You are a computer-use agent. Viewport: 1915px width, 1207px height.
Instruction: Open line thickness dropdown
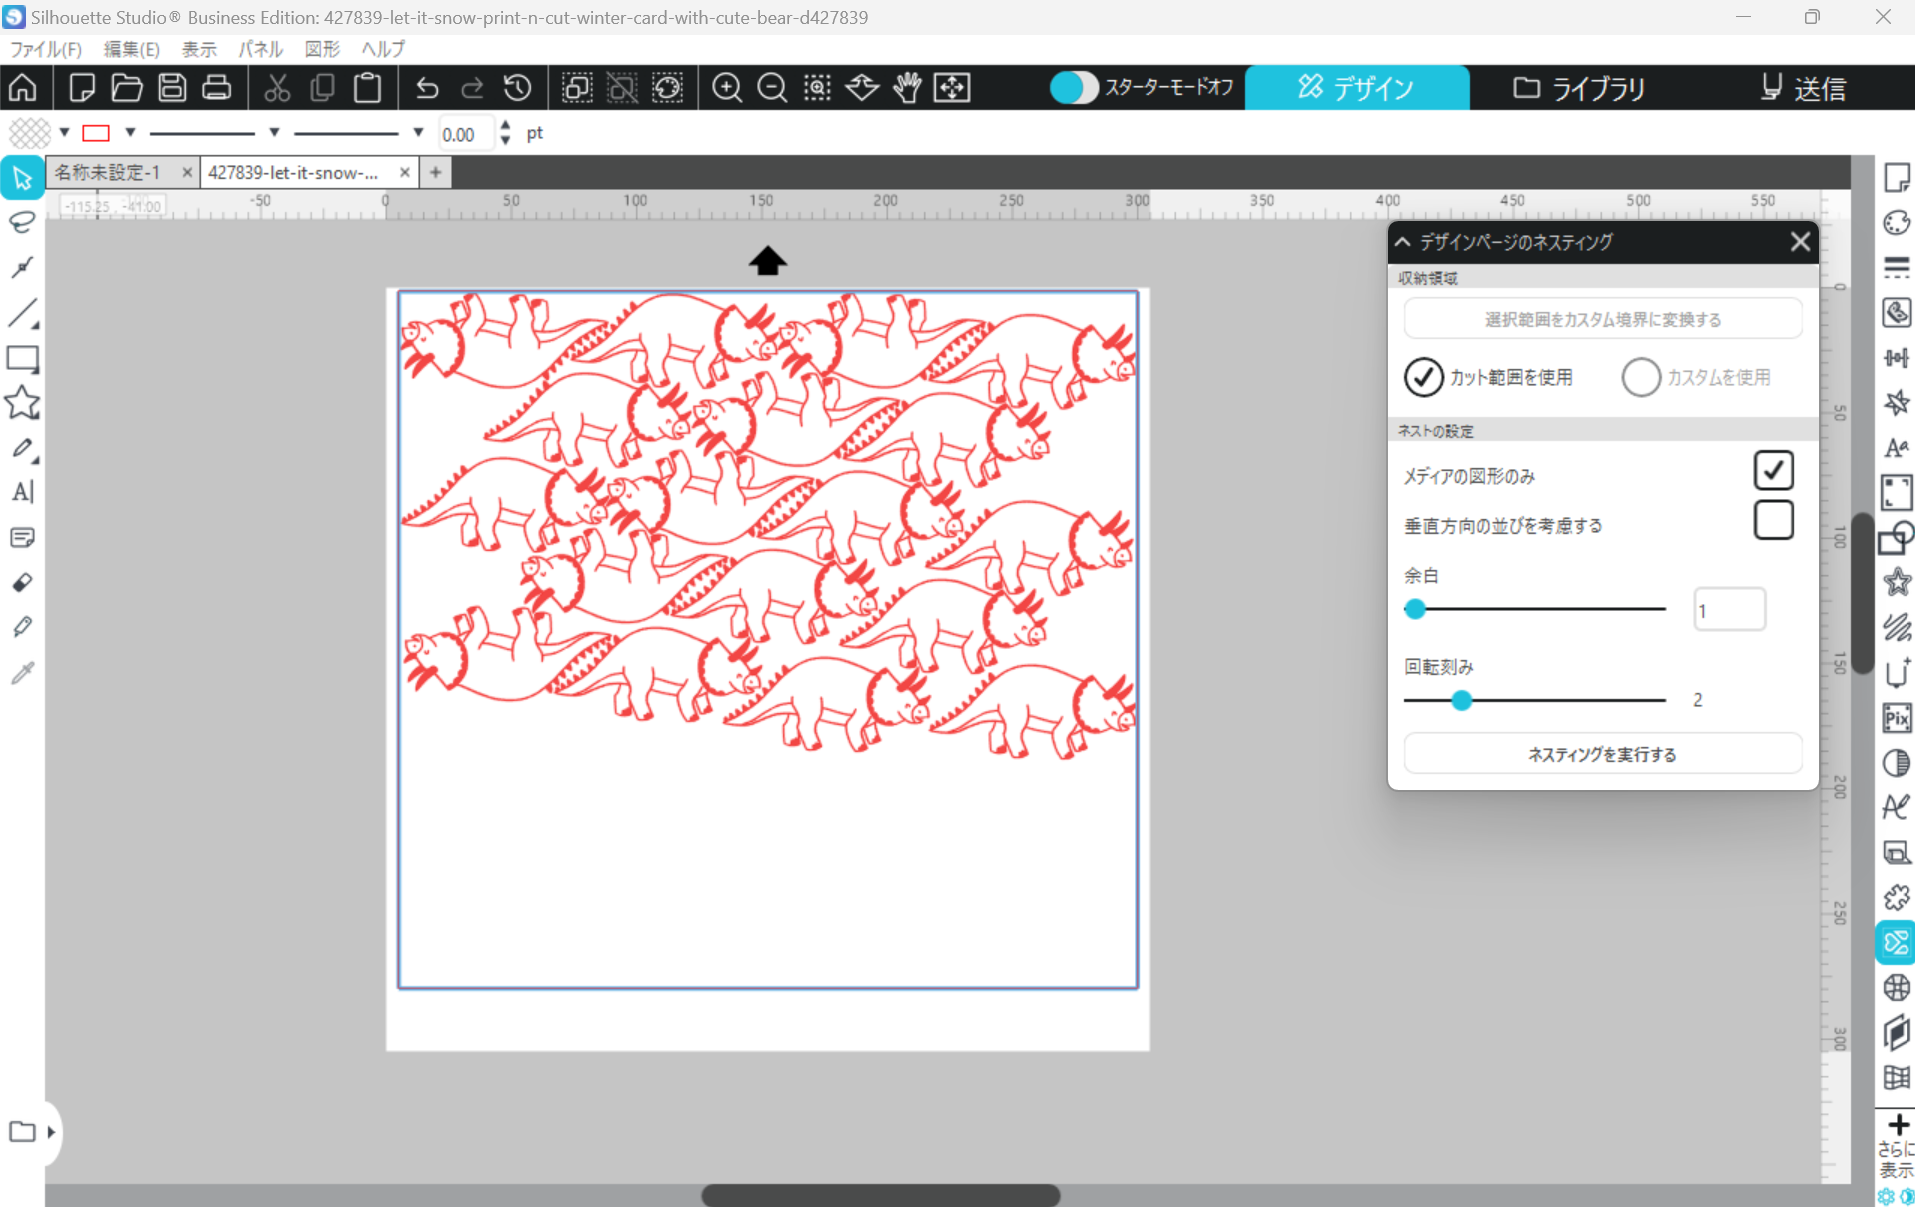click(418, 132)
